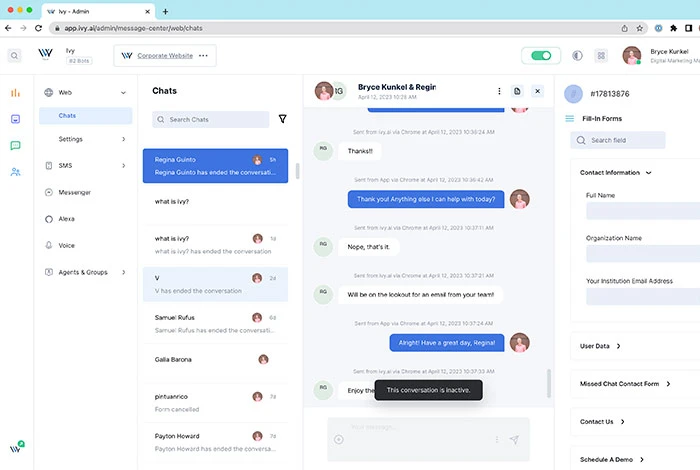
Task: Click 'Will be on the lookout' message
Action: tap(421, 295)
